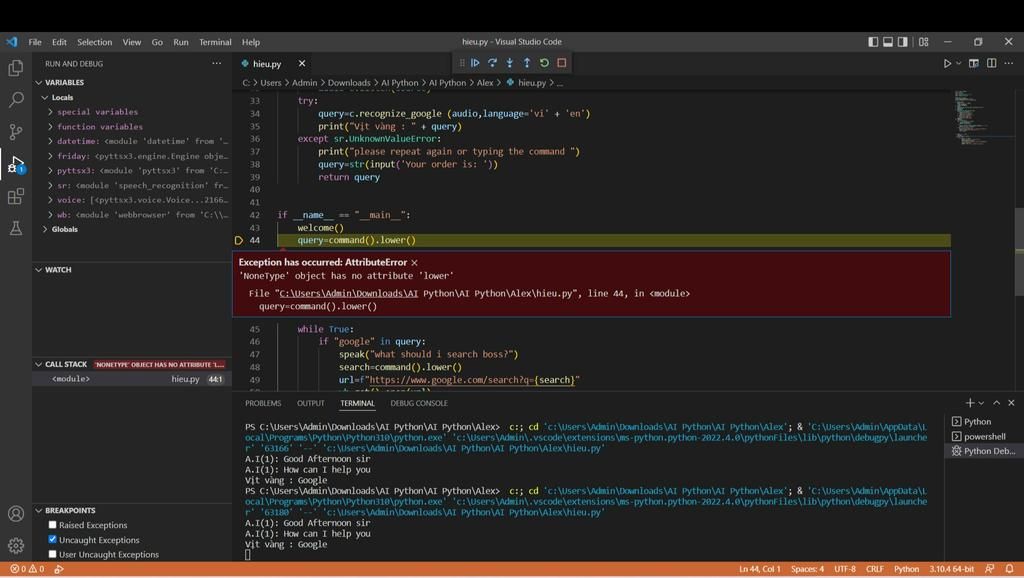
Task: Switch to the Debug Console tab
Action: [419, 403]
